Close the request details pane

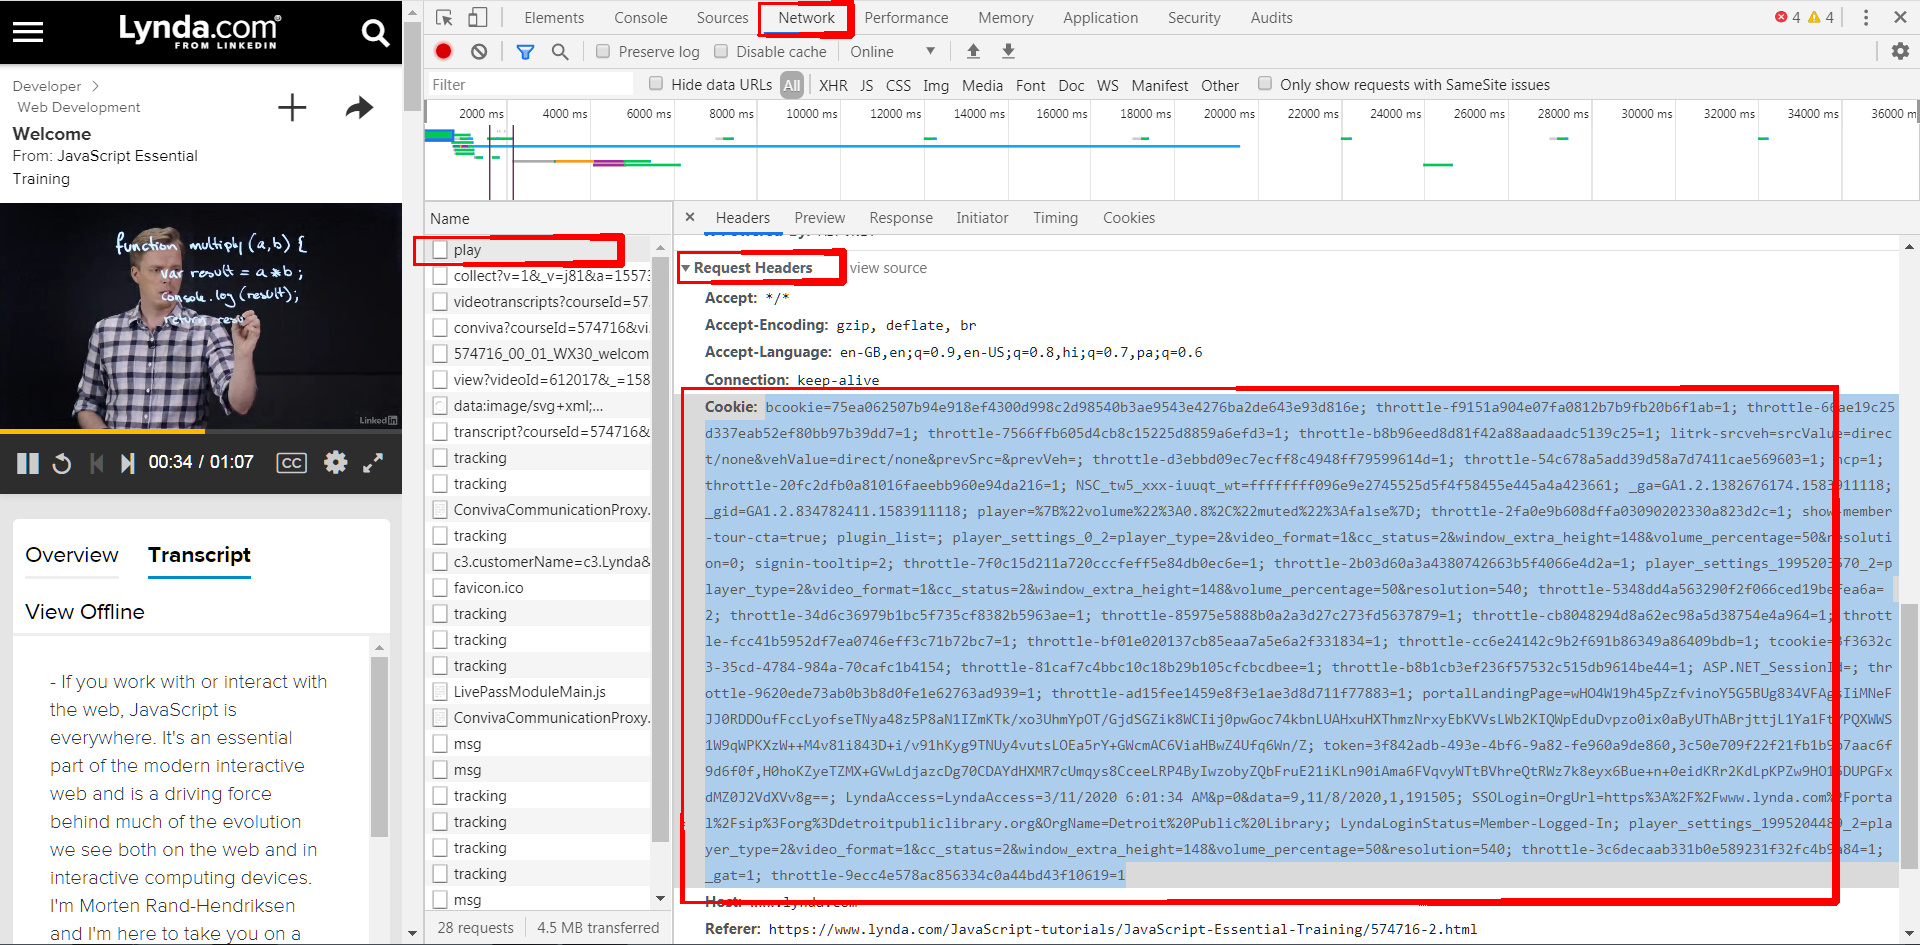pos(690,217)
